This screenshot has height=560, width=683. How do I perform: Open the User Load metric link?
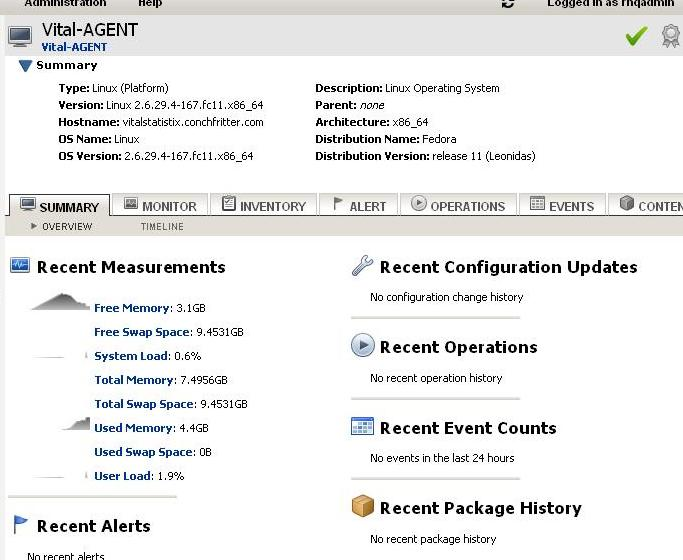[x=124, y=476]
